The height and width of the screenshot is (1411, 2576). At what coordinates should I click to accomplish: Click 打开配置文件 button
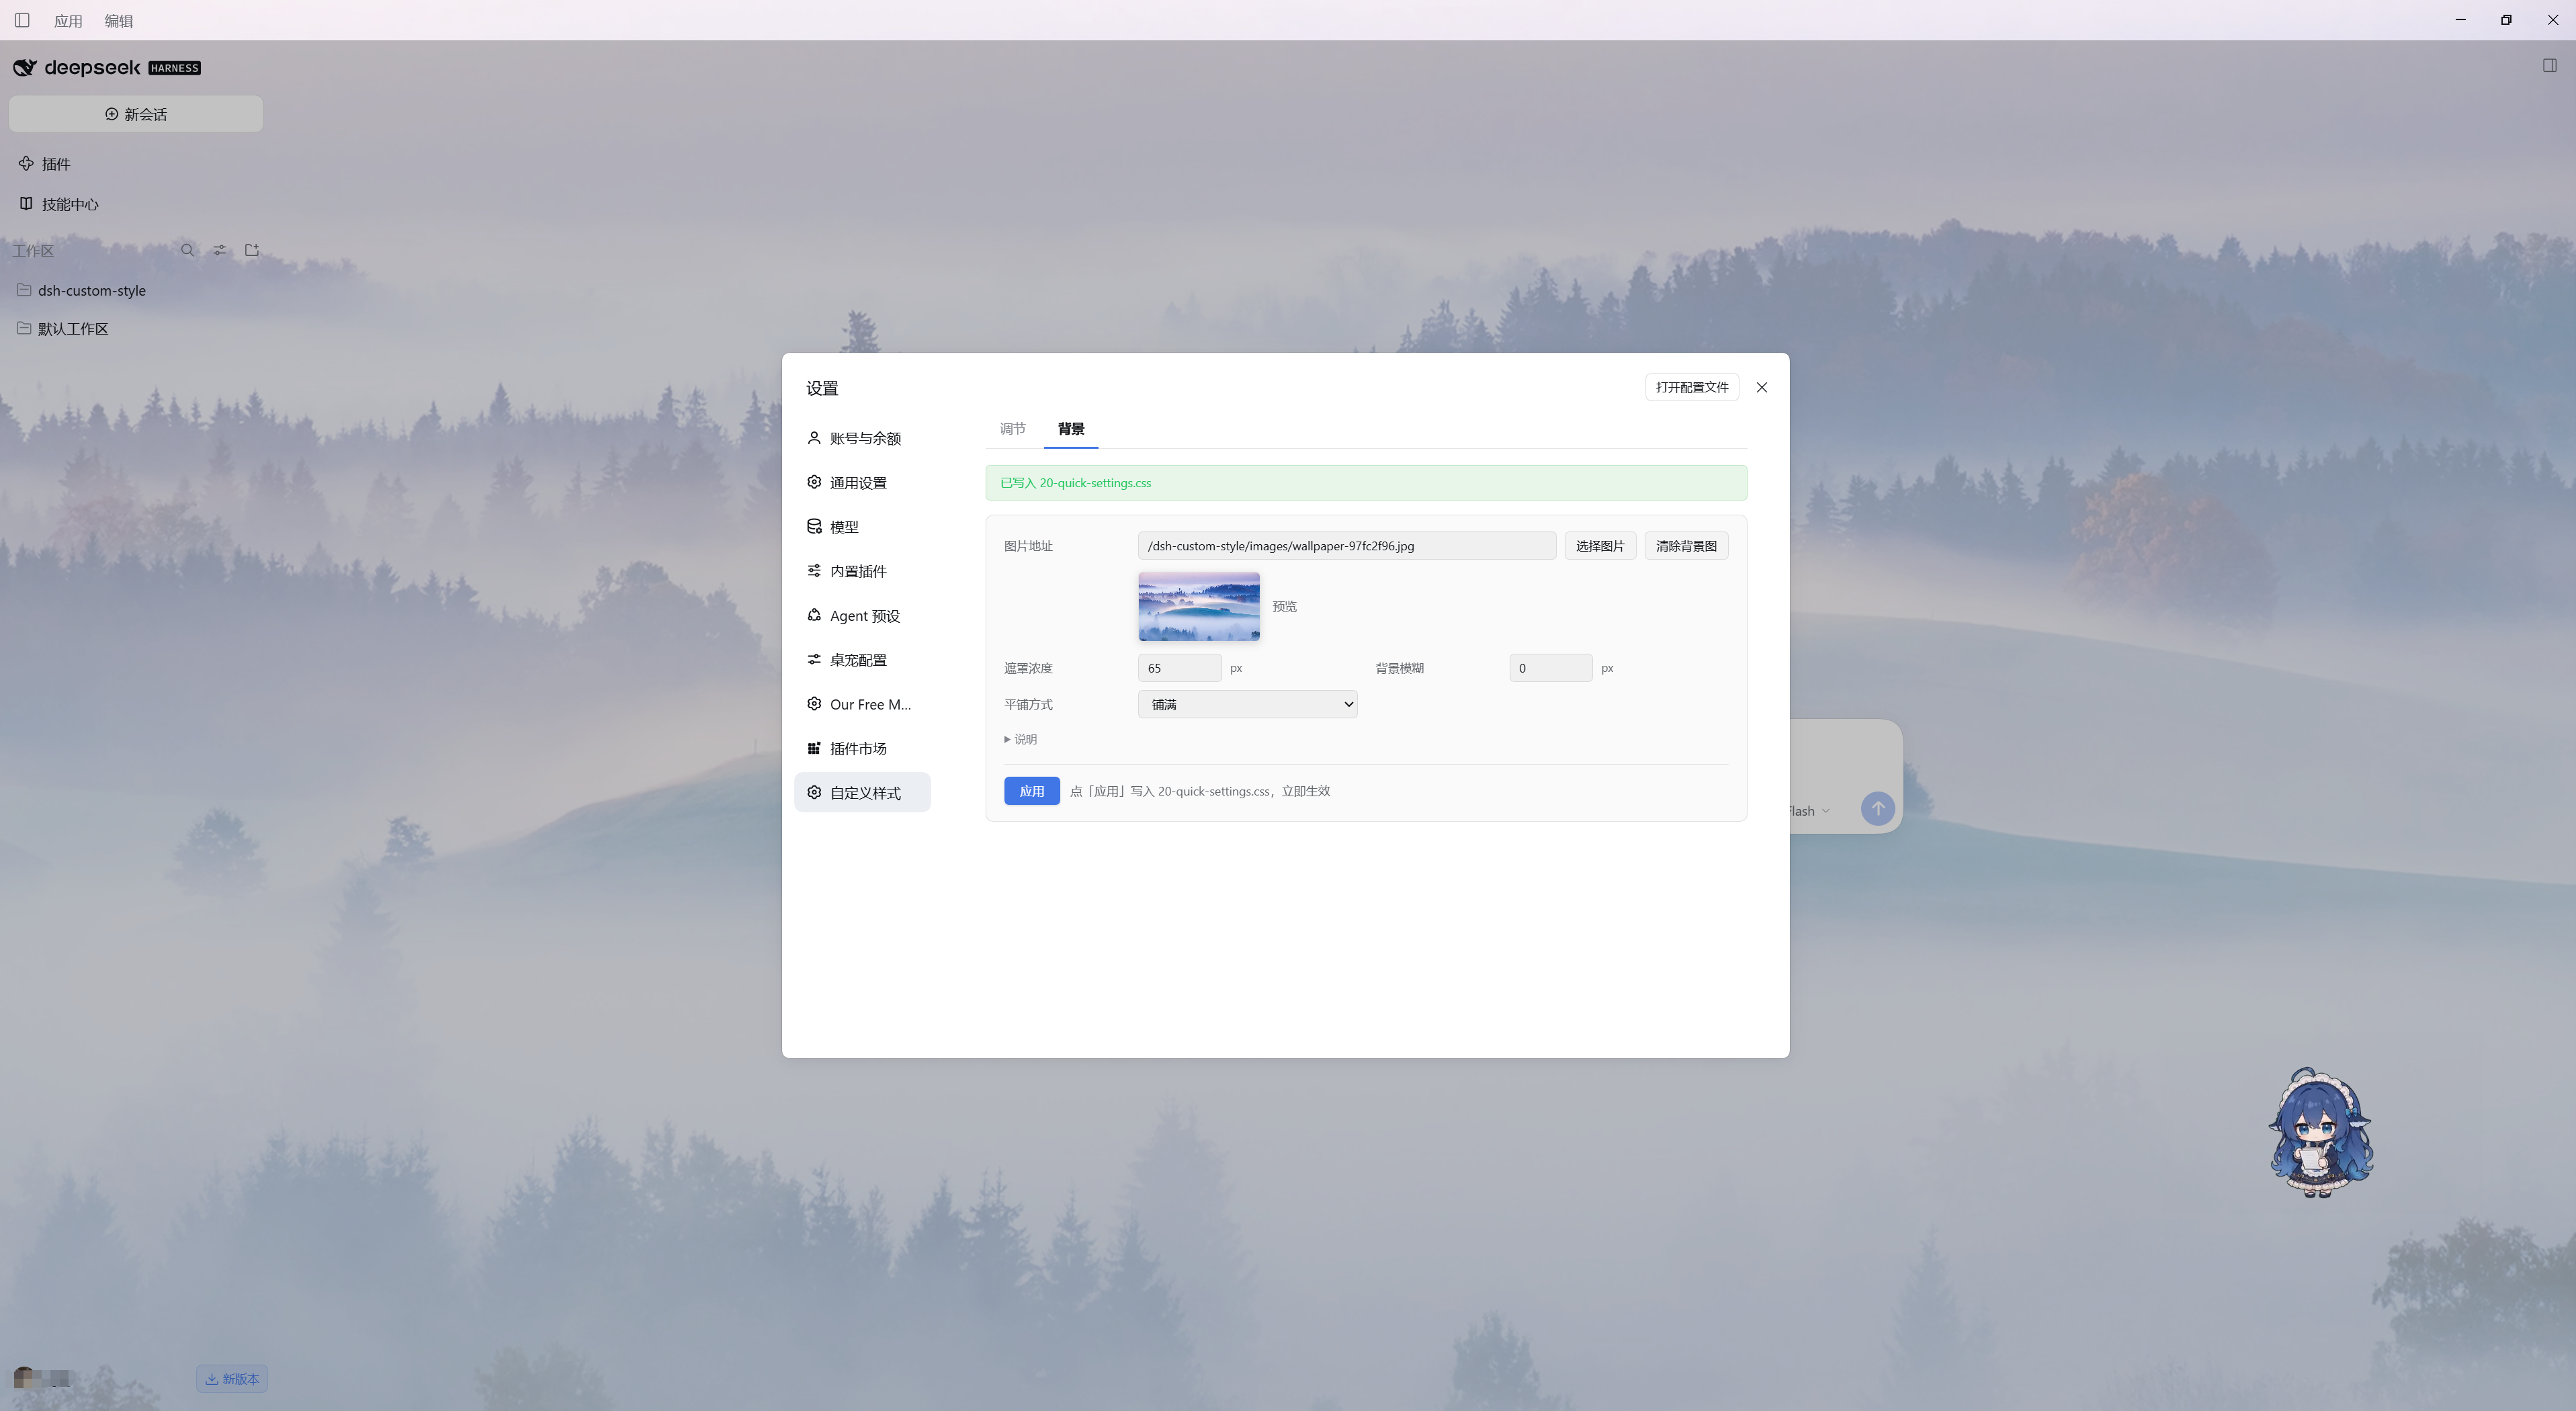pyautogui.click(x=1691, y=387)
